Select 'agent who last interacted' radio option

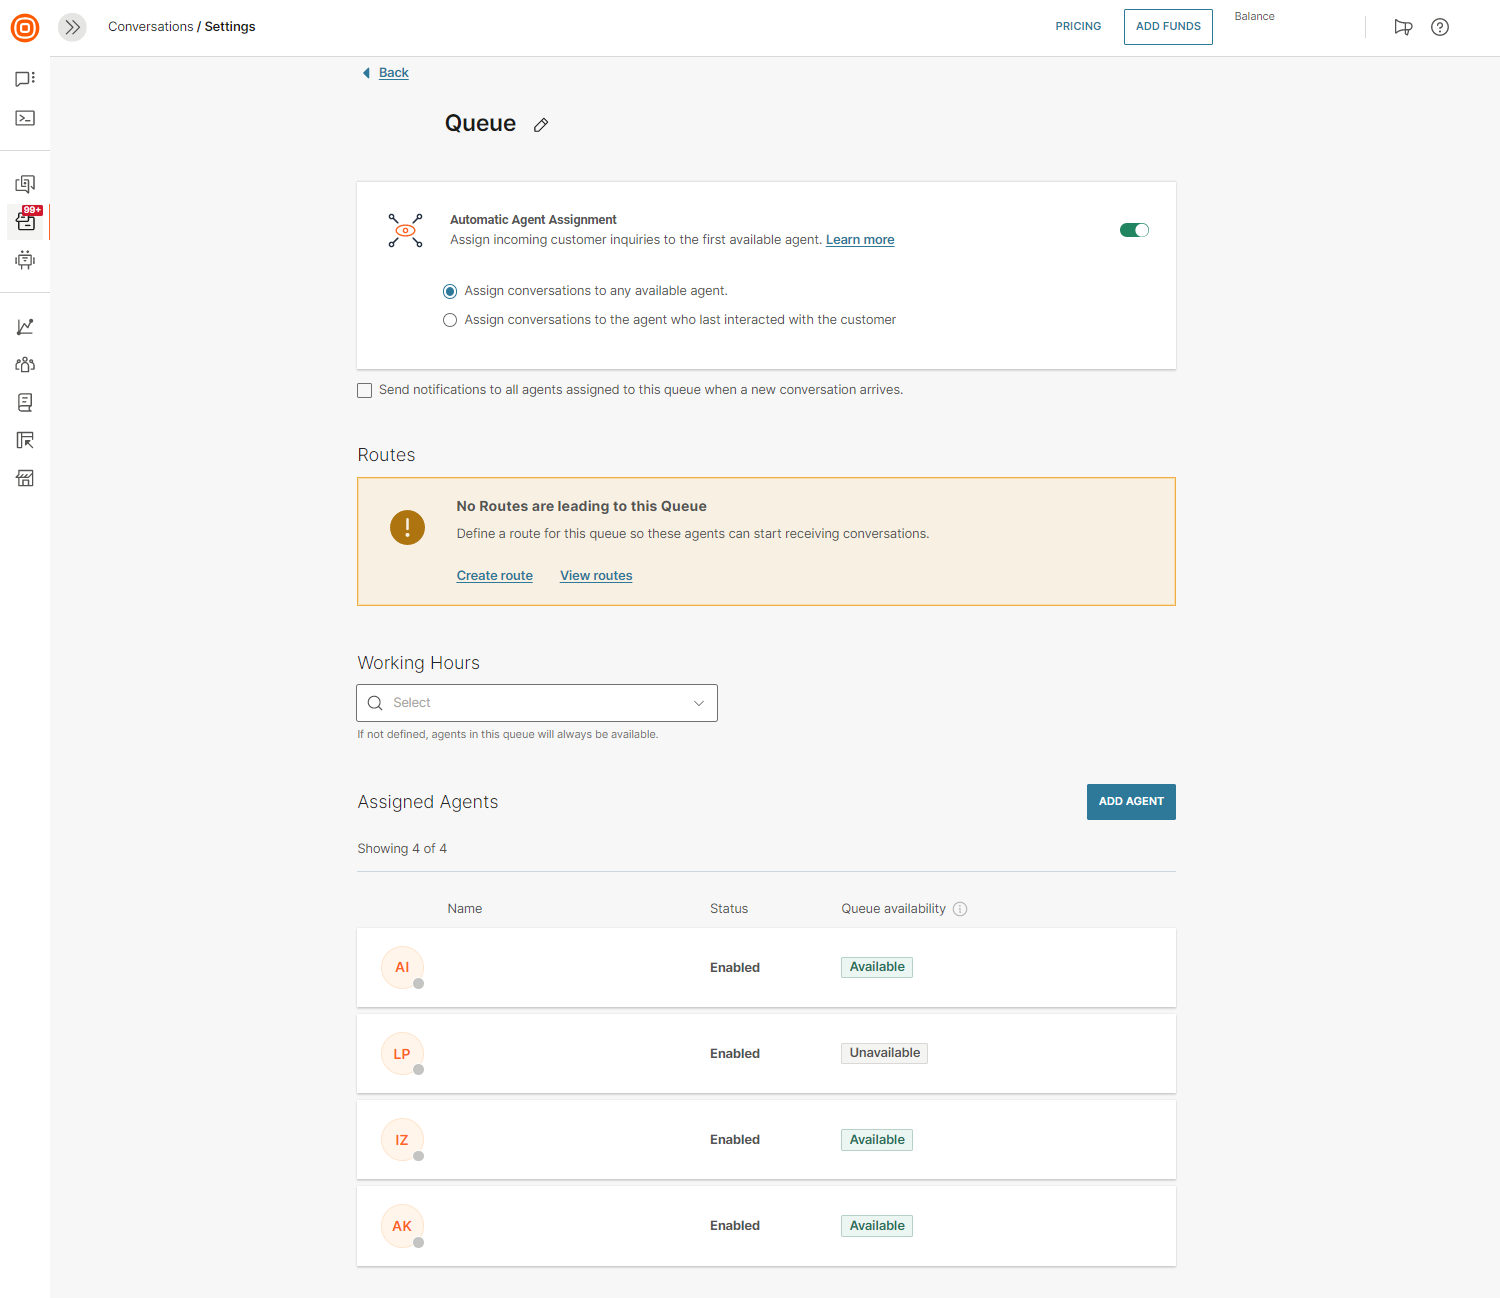point(450,320)
